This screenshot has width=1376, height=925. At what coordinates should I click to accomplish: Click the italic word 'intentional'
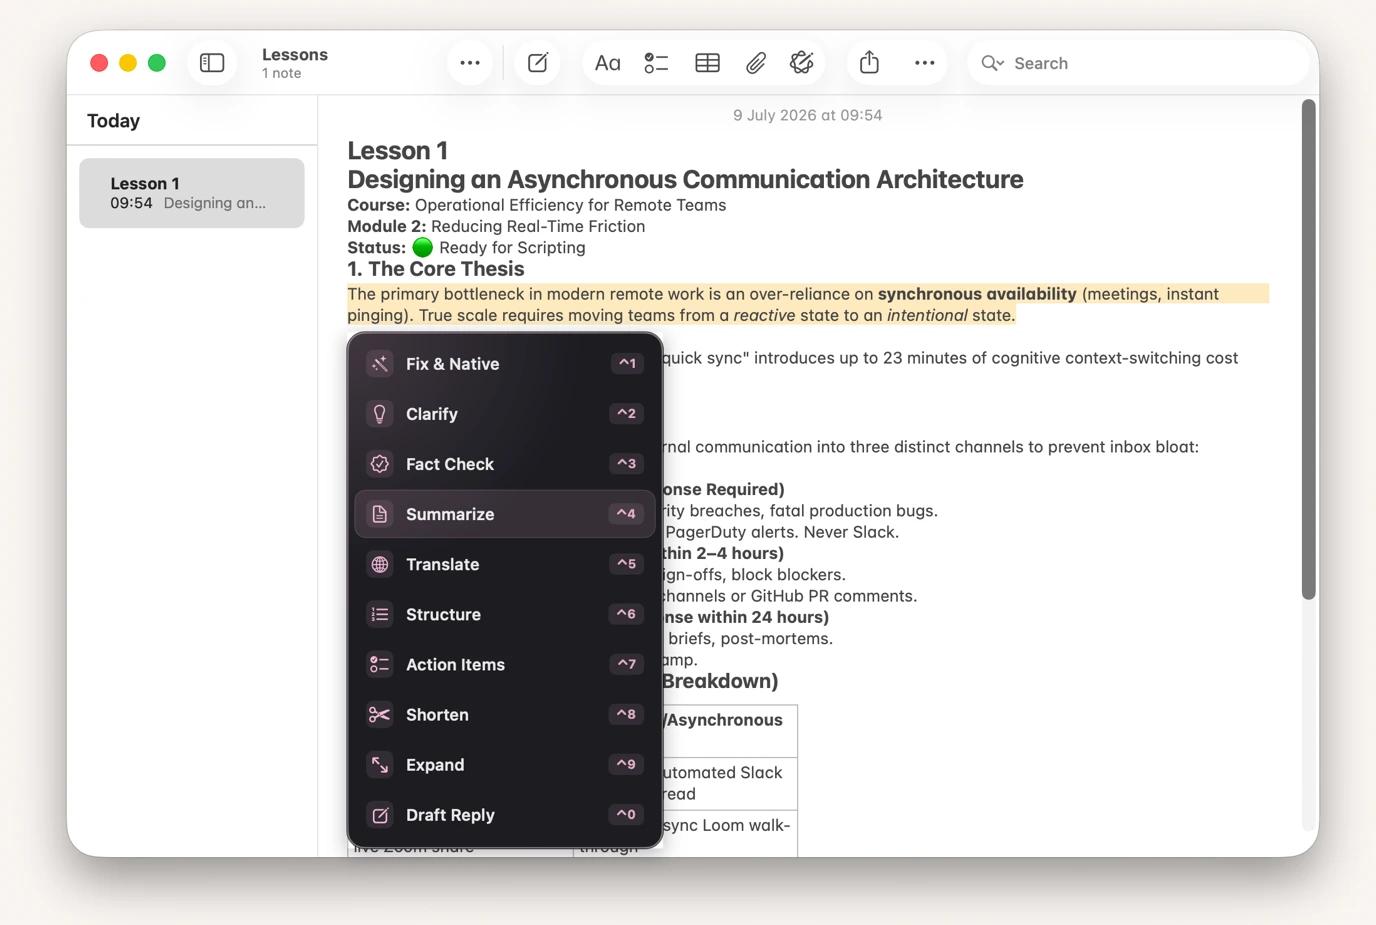[927, 315]
